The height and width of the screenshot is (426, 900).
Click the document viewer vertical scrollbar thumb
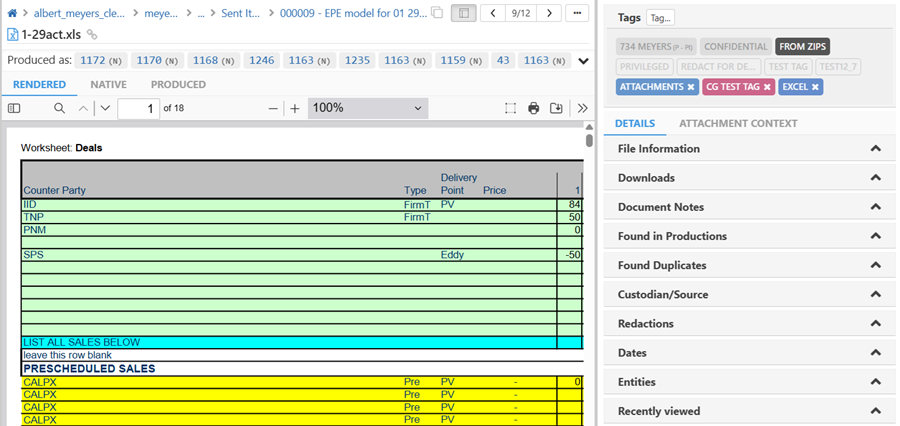[589, 141]
